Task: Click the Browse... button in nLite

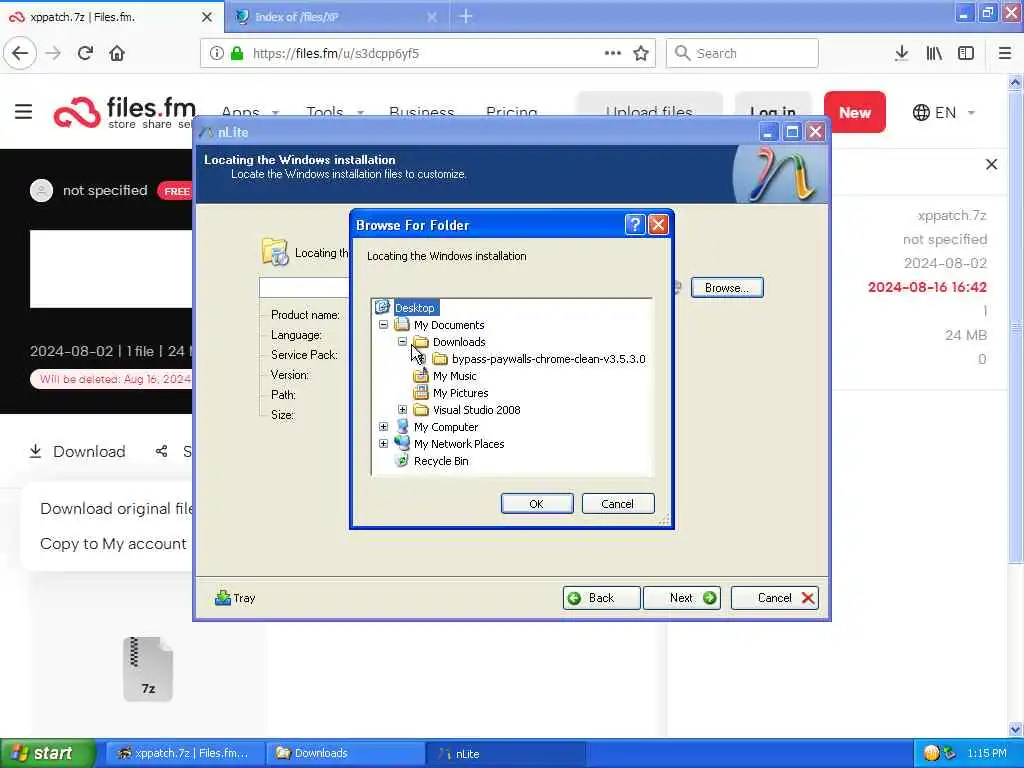Action: [x=727, y=288]
